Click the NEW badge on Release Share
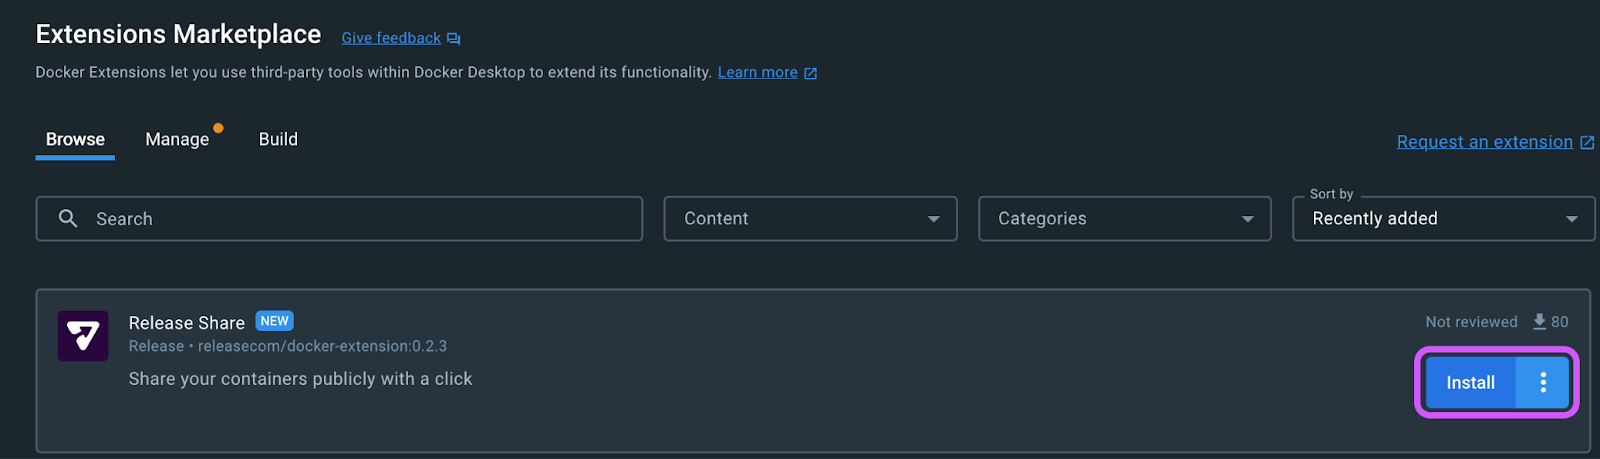1600x459 pixels. point(274,321)
